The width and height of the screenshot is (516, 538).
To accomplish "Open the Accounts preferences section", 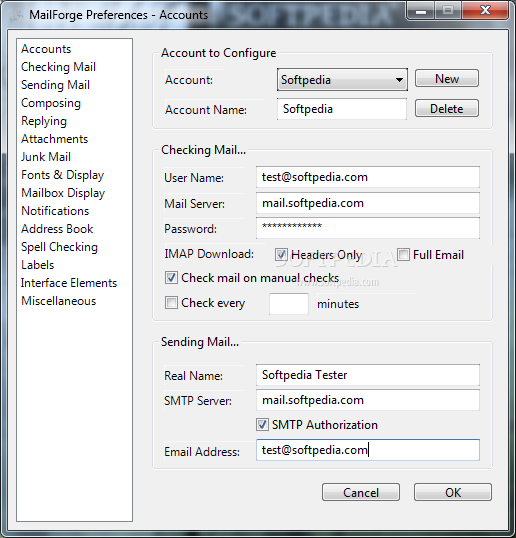I will pyautogui.click(x=46, y=49).
